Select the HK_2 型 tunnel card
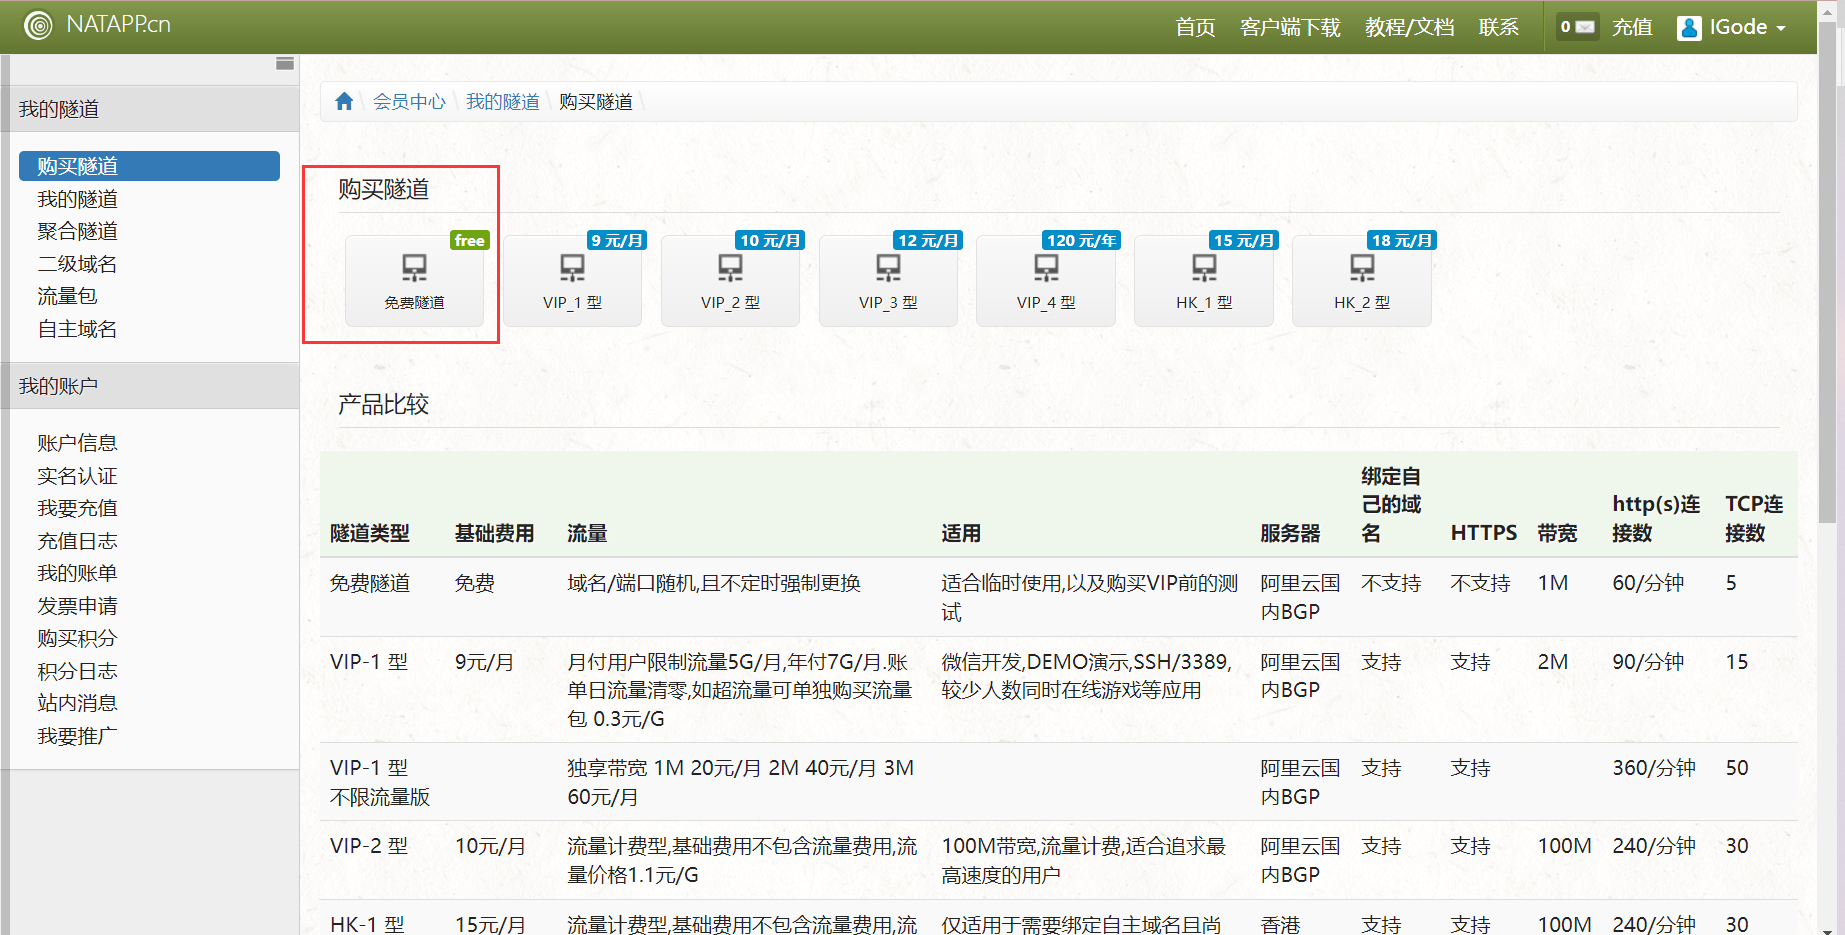 (1362, 281)
